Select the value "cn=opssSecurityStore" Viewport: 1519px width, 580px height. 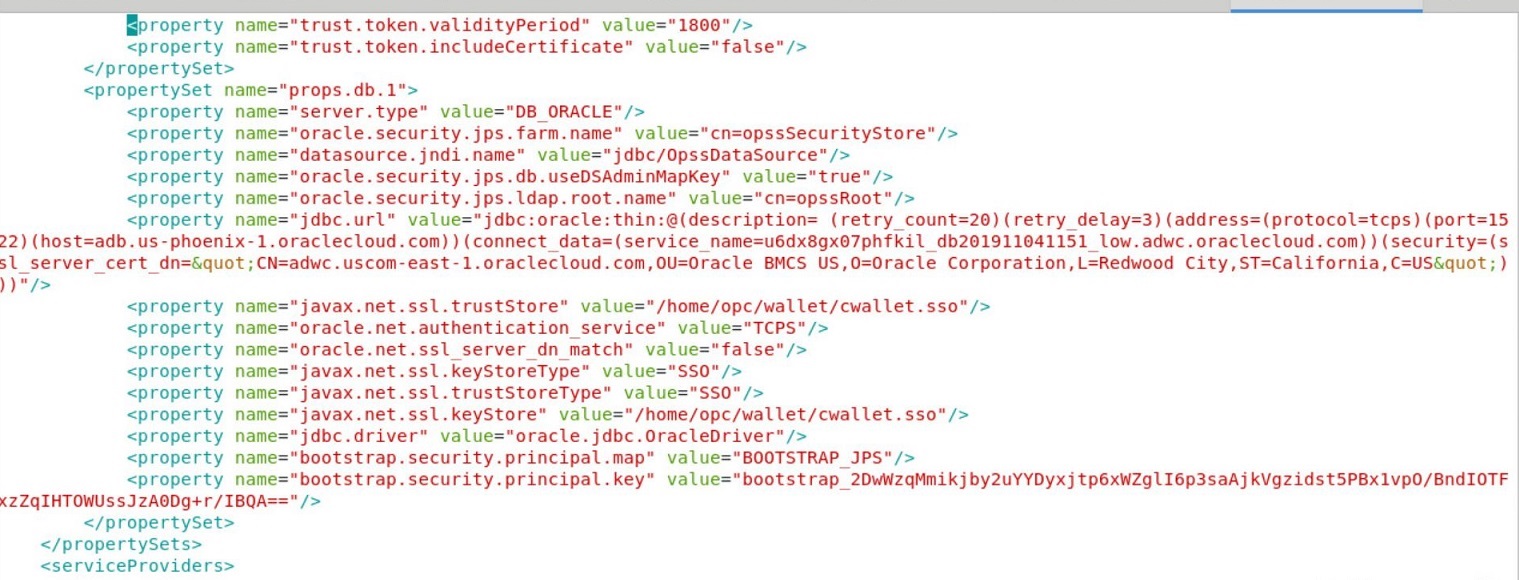pos(820,133)
